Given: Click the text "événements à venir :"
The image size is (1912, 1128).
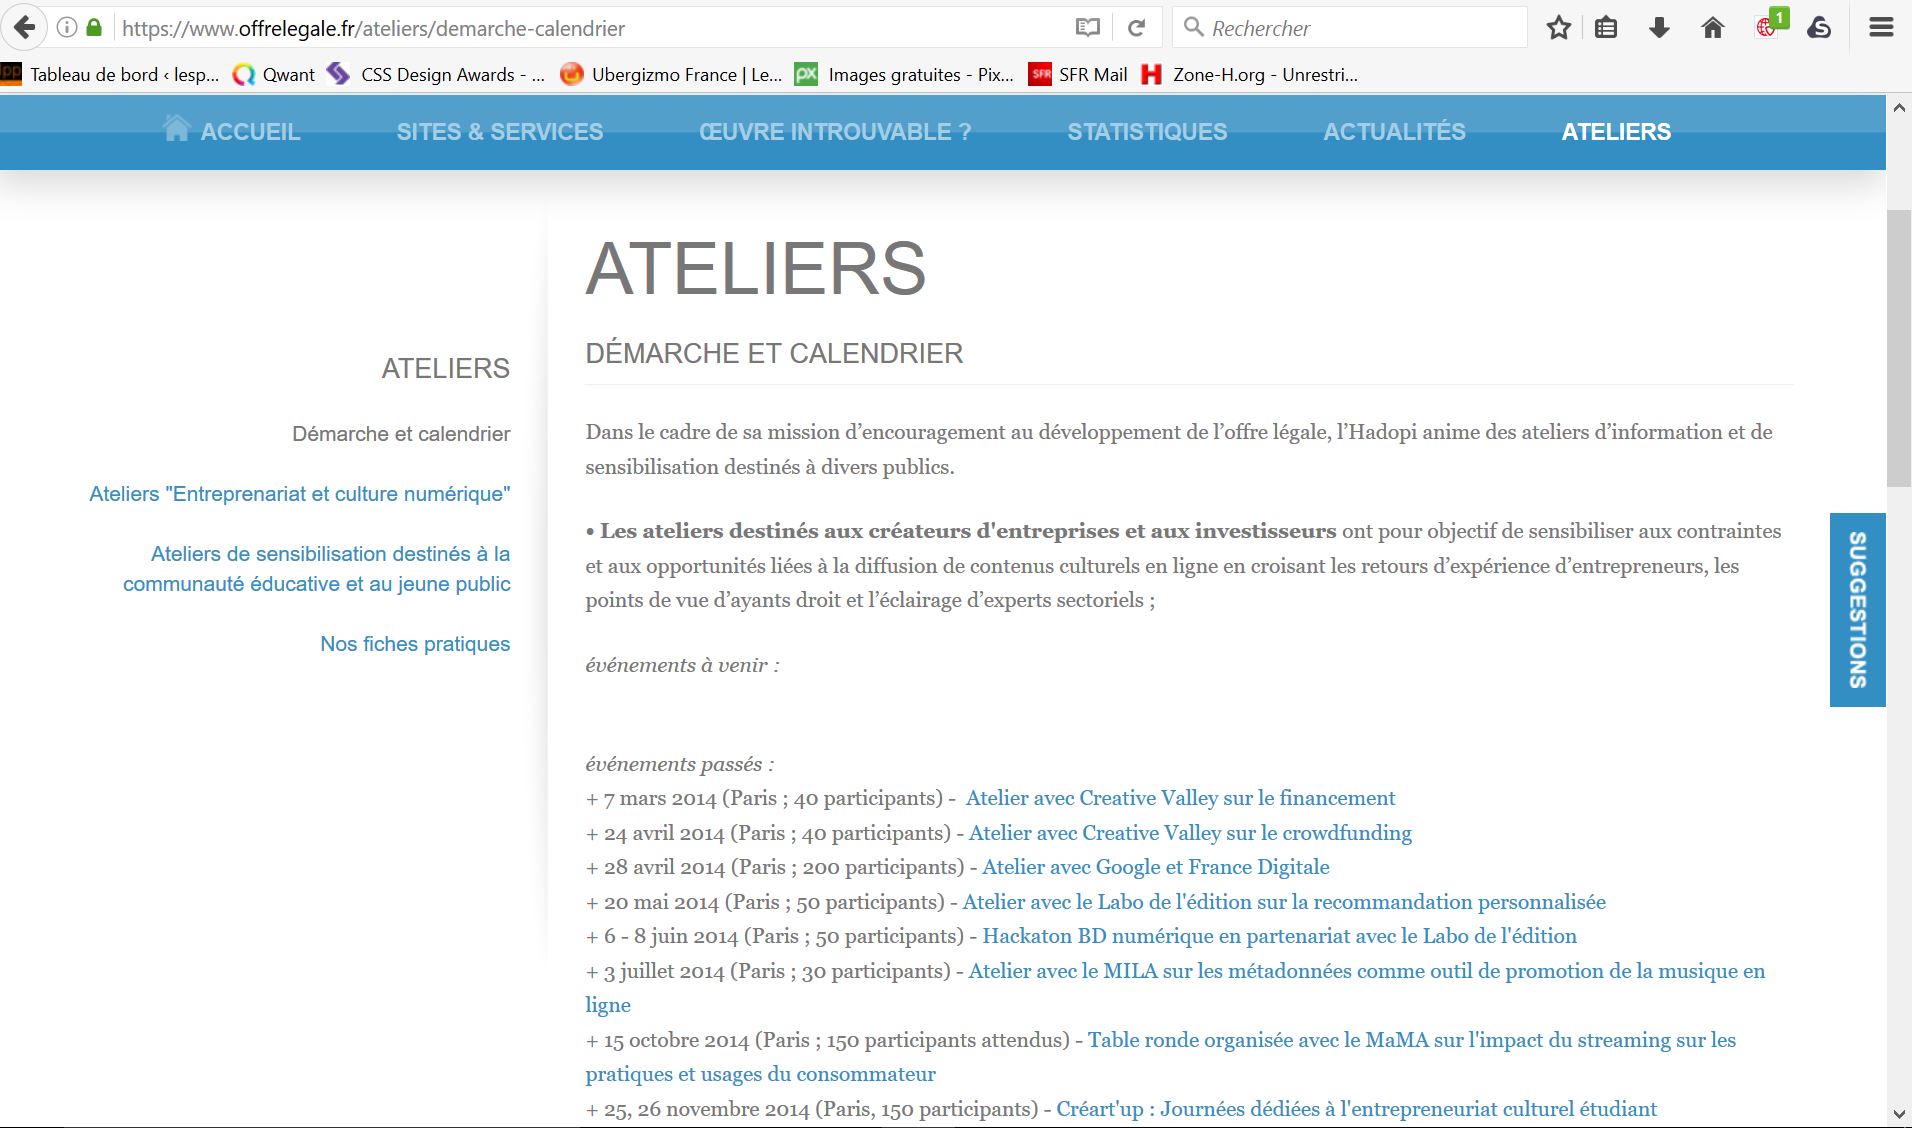Looking at the screenshot, I should [x=682, y=665].
